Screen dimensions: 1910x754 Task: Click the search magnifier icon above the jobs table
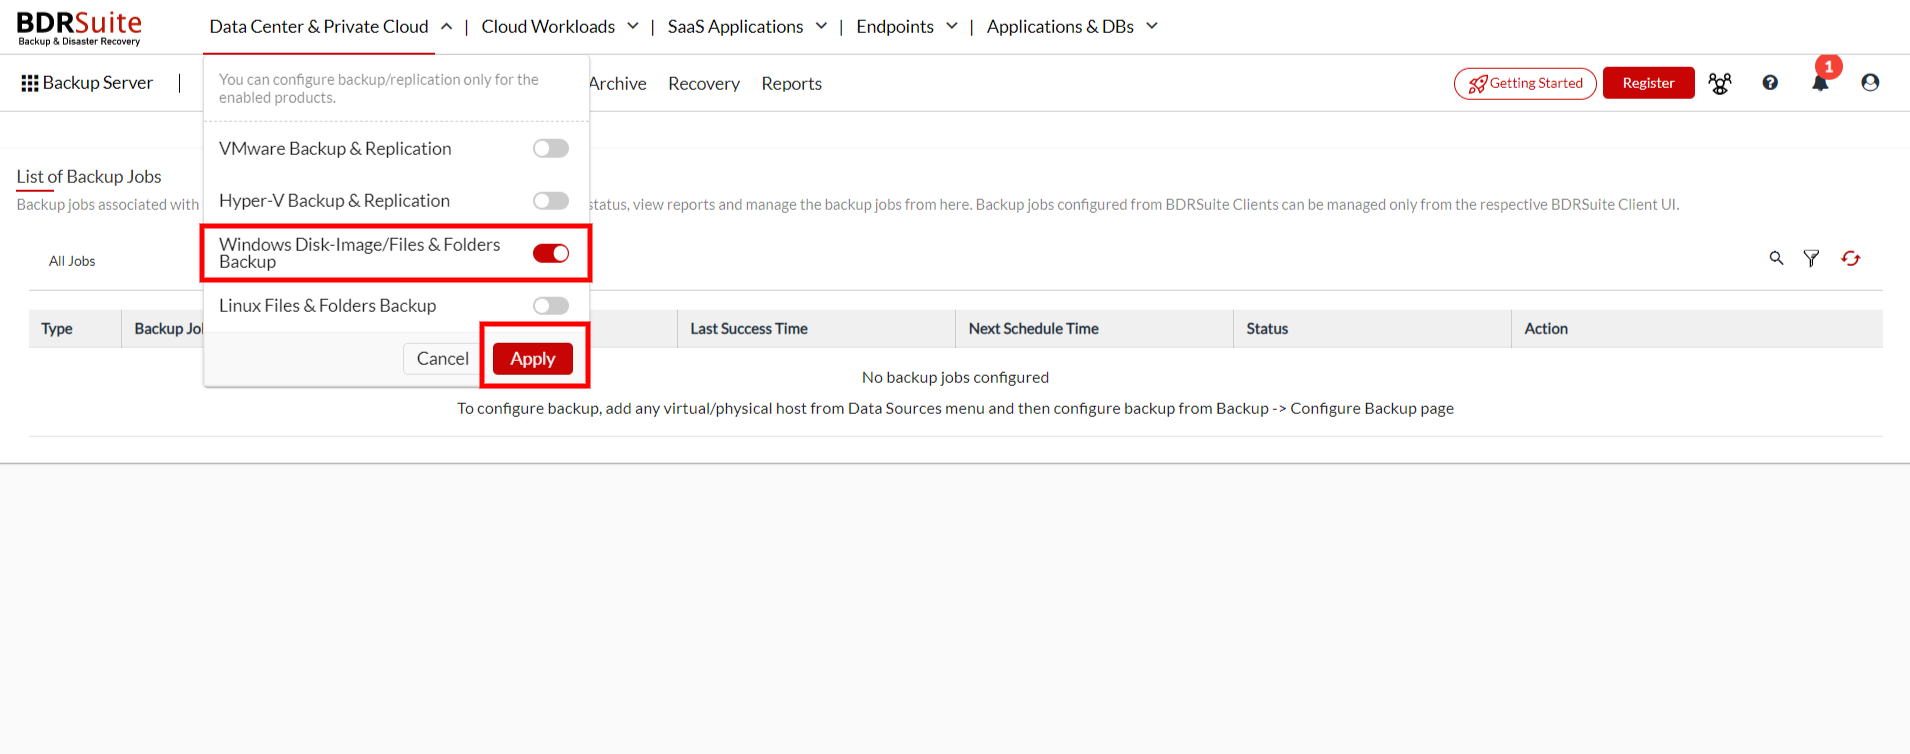pyautogui.click(x=1776, y=258)
